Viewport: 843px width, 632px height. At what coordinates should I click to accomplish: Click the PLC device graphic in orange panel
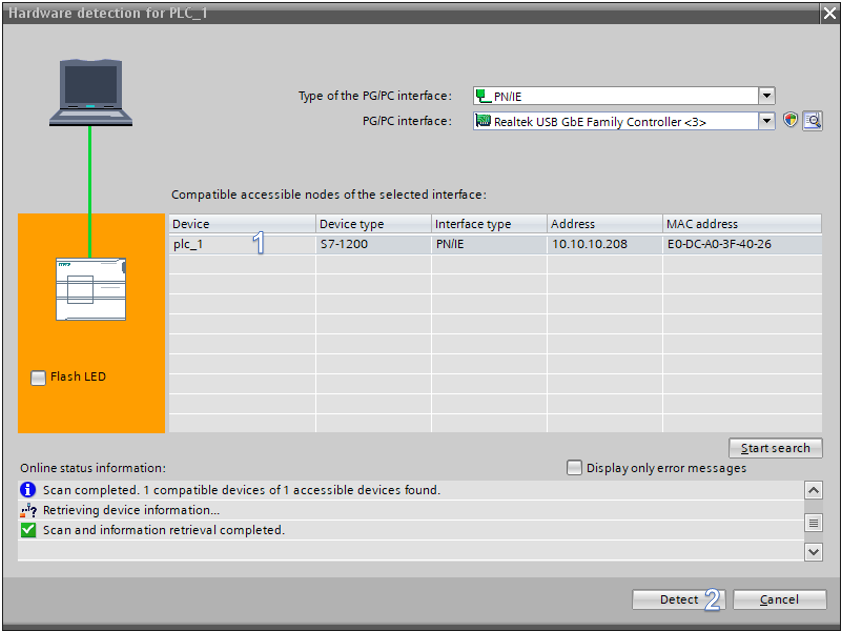pos(91,289)
